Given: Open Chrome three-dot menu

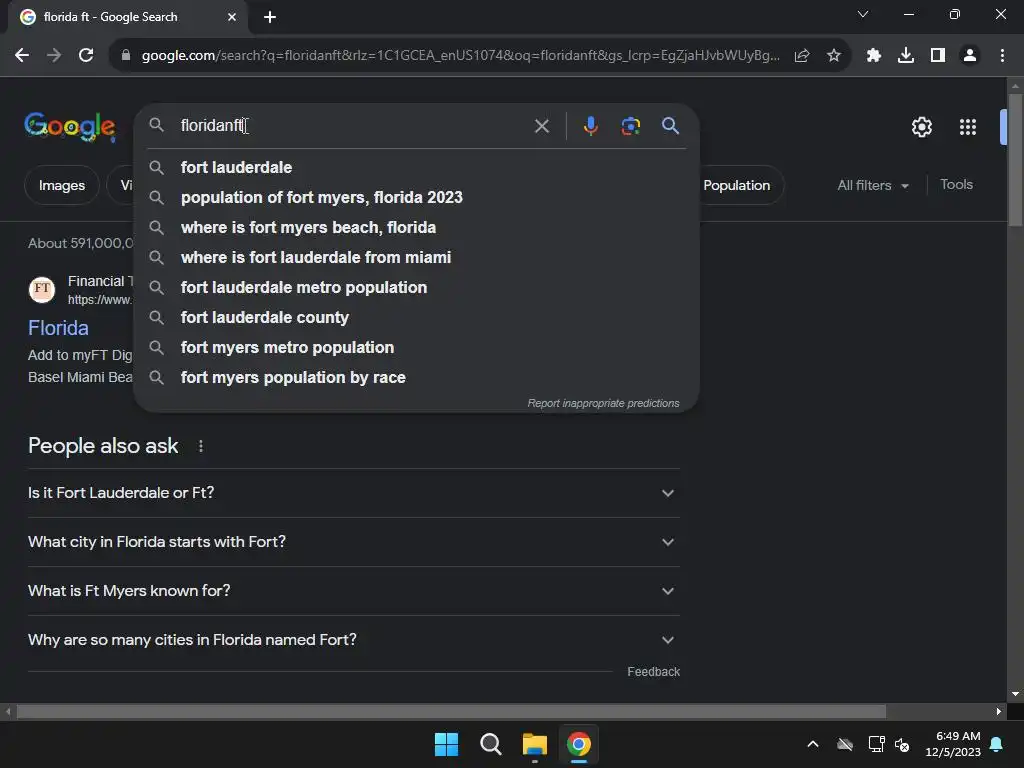Looking at the screenshot, I should [1002, 56].
